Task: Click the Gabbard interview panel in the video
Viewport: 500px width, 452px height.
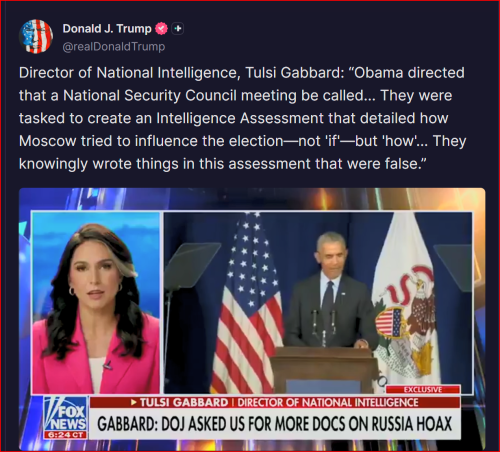Action: coord(96,302)
